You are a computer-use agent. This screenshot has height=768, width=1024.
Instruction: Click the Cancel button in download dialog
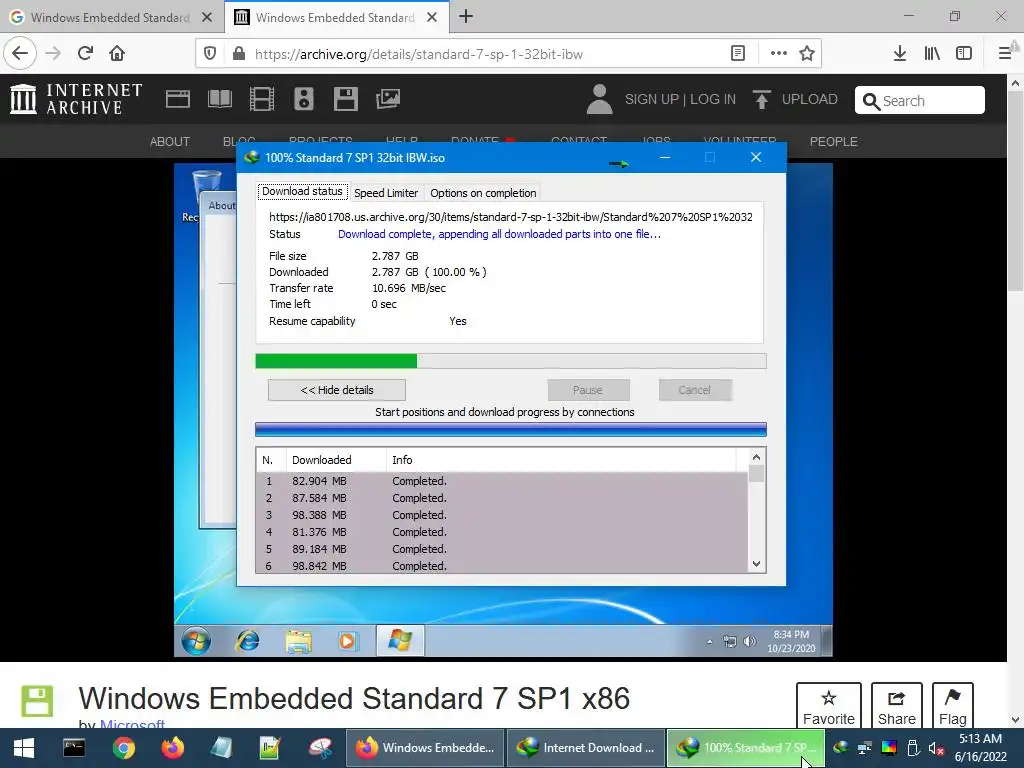click(x=695, y=390)
